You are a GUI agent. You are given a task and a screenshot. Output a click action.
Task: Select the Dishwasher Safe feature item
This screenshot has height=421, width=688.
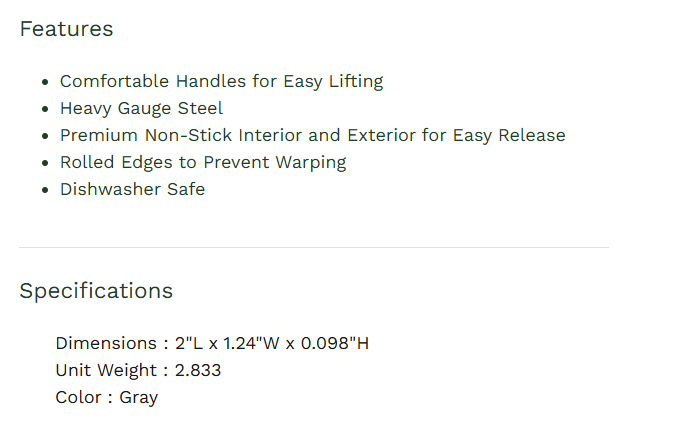[133, 189]
